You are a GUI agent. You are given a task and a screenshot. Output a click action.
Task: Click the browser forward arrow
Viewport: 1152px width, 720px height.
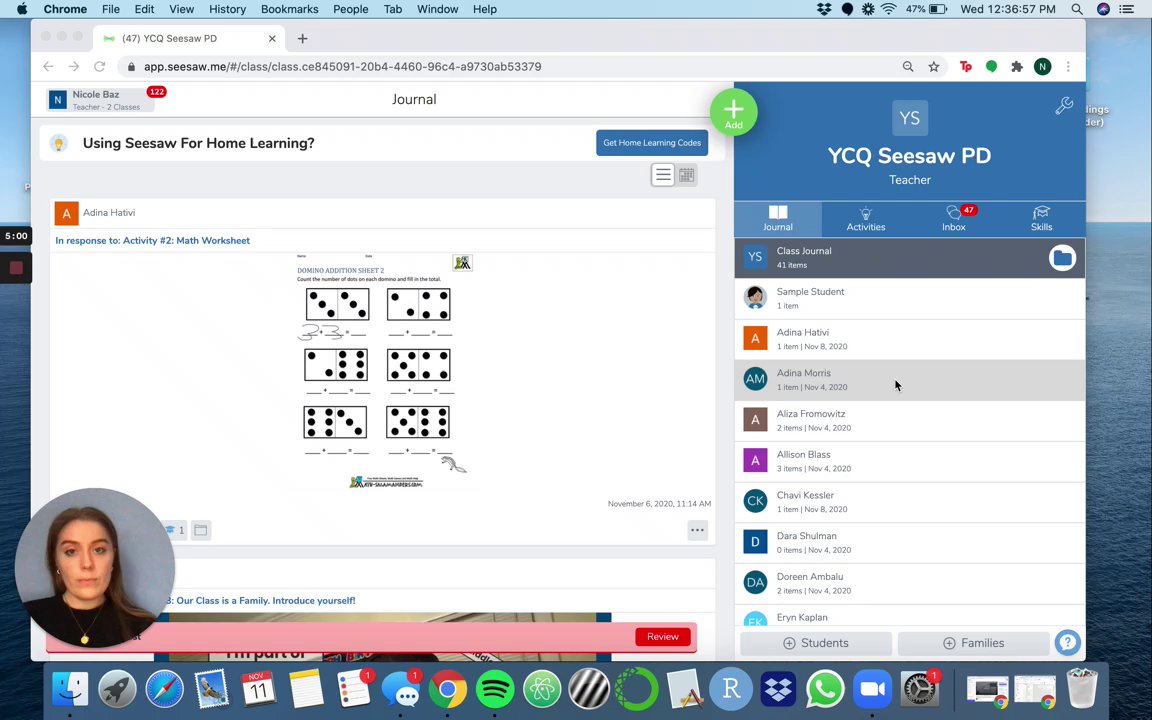[73, 66]
